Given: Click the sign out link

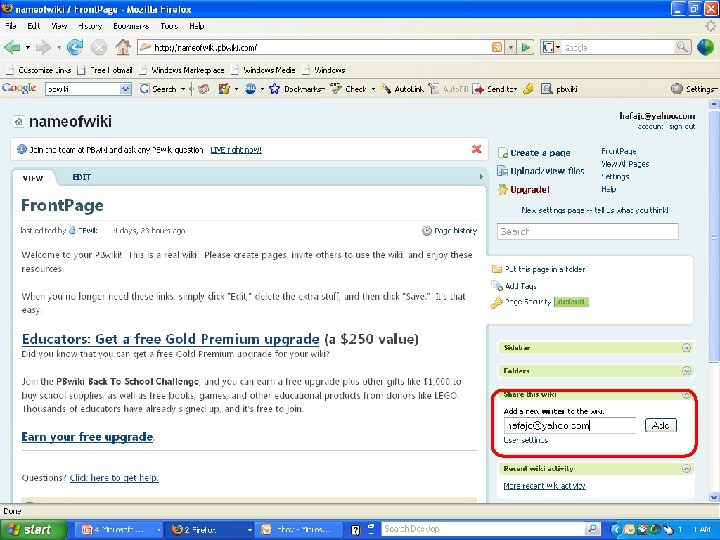Looking at the screenshot, I should pos(682,126).
